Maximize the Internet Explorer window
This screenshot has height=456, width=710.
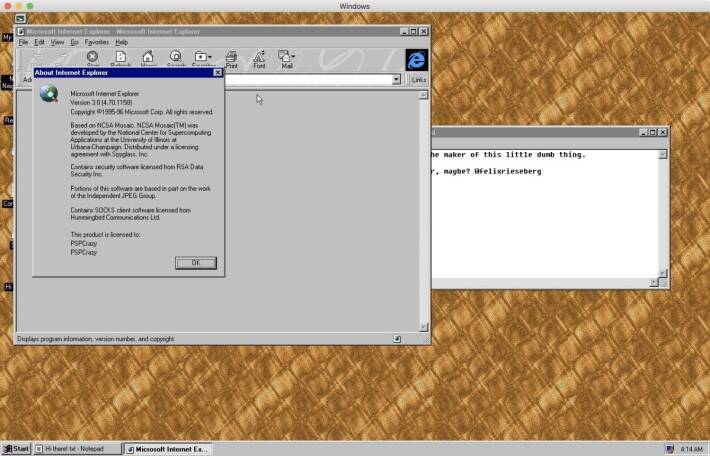coord(413,31)
